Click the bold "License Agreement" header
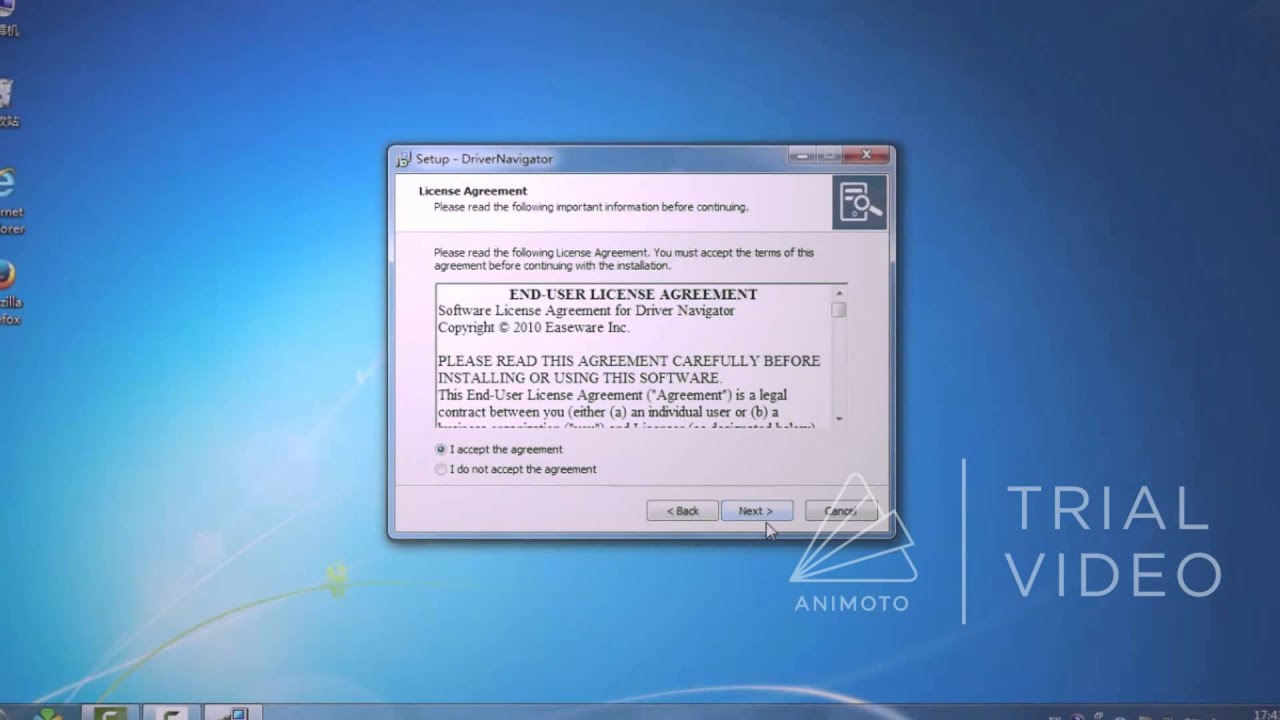 tap(473, 191)
